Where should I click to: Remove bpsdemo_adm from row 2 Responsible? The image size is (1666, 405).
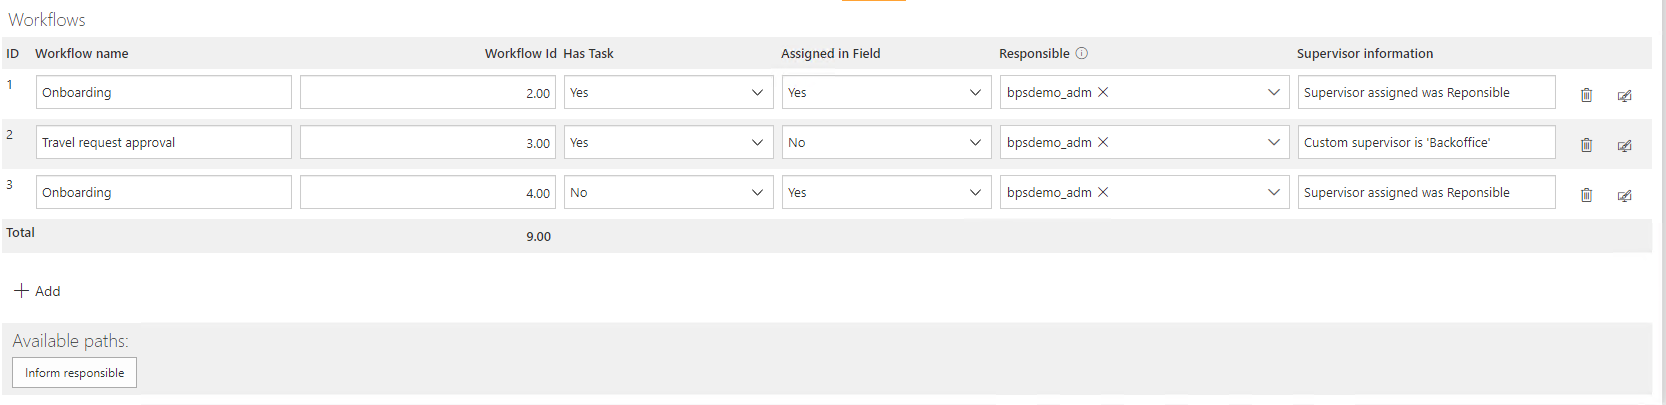click(x=1103, y=142)
